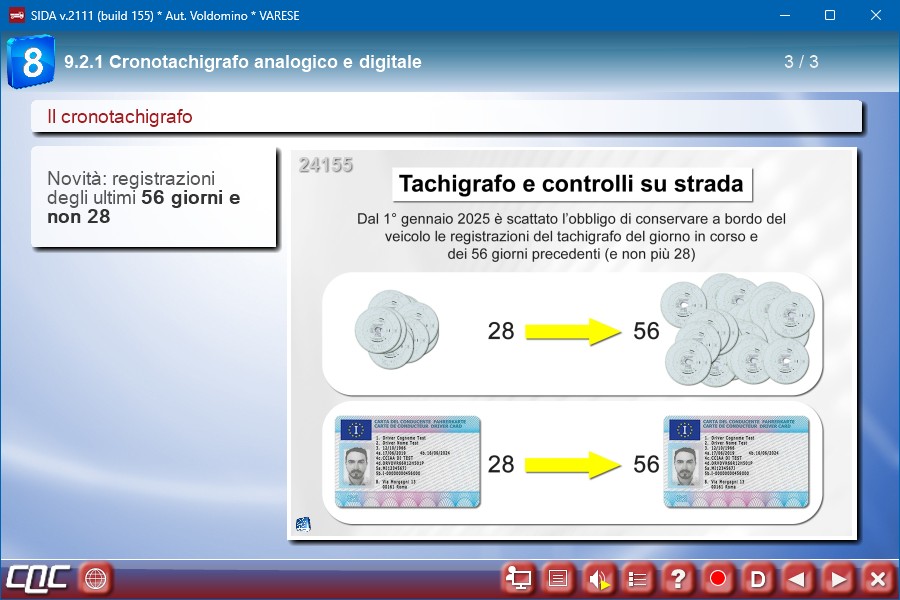Open the text notes page icon
900x600 pixels.
[558, 578]
